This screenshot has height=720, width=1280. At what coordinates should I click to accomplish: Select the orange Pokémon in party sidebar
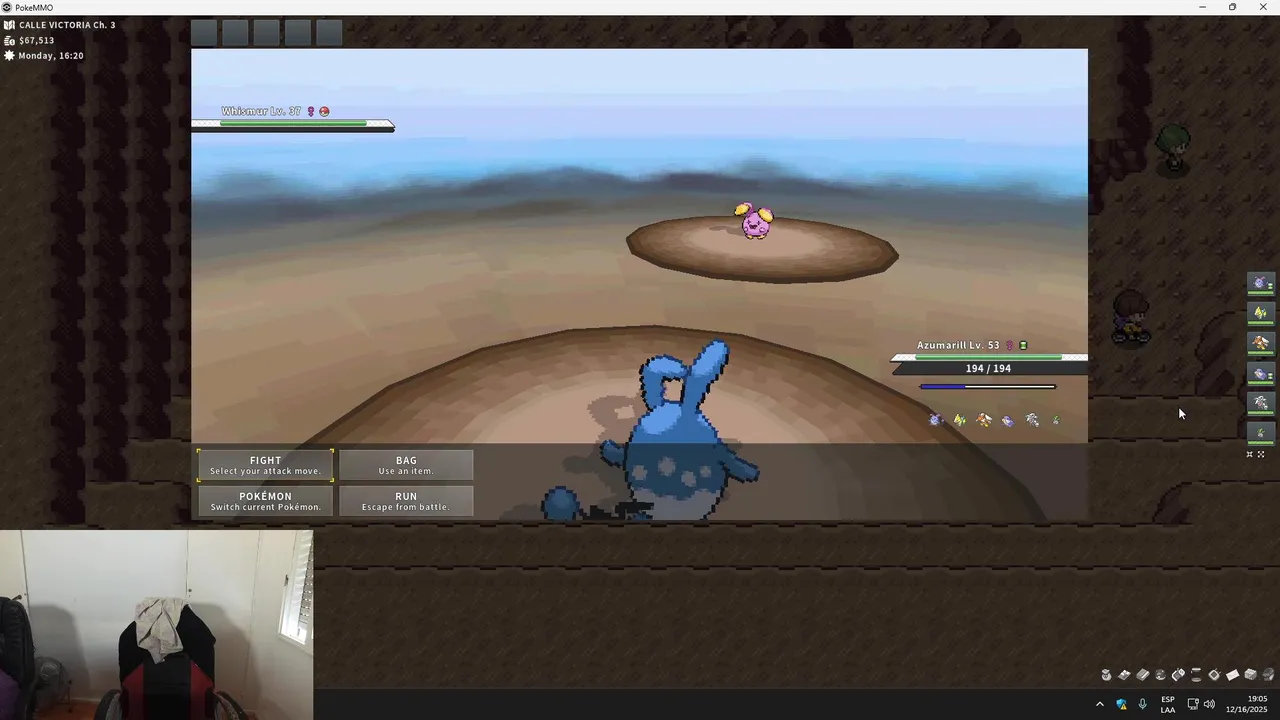pyautogui.click(x=1260, y=343)
